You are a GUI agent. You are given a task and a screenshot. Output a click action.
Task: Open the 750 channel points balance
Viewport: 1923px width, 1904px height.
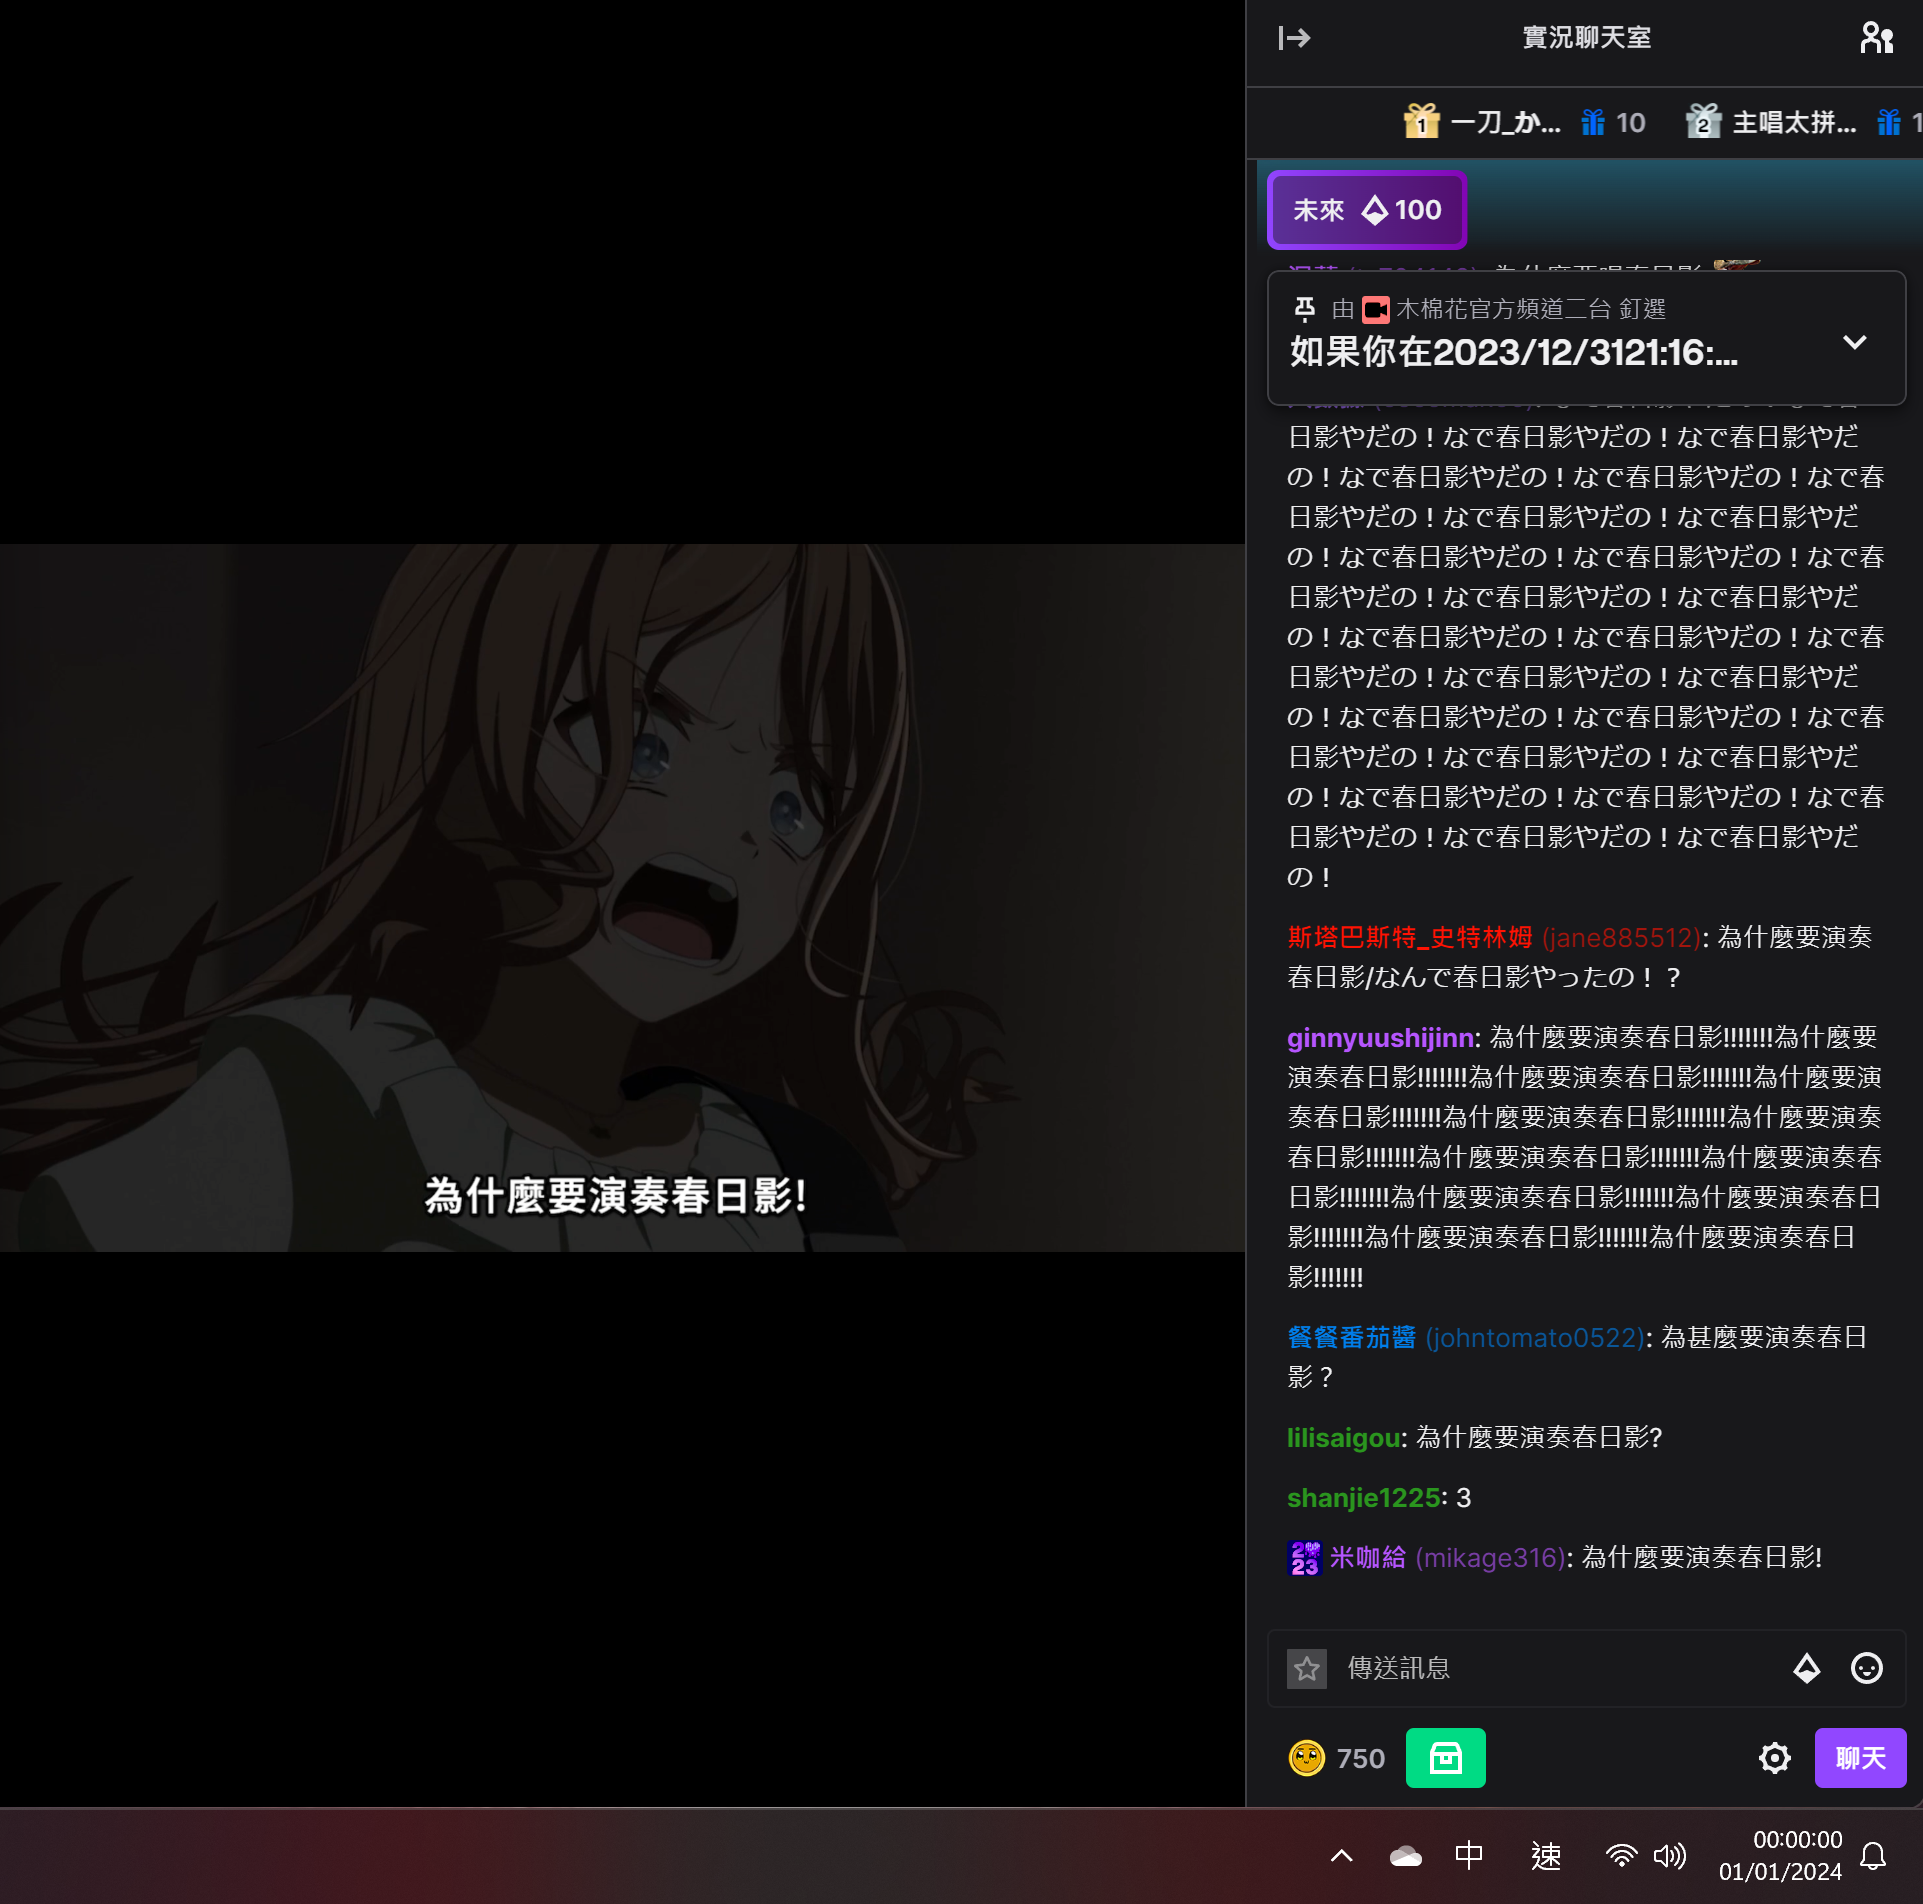point(1360,1758)
